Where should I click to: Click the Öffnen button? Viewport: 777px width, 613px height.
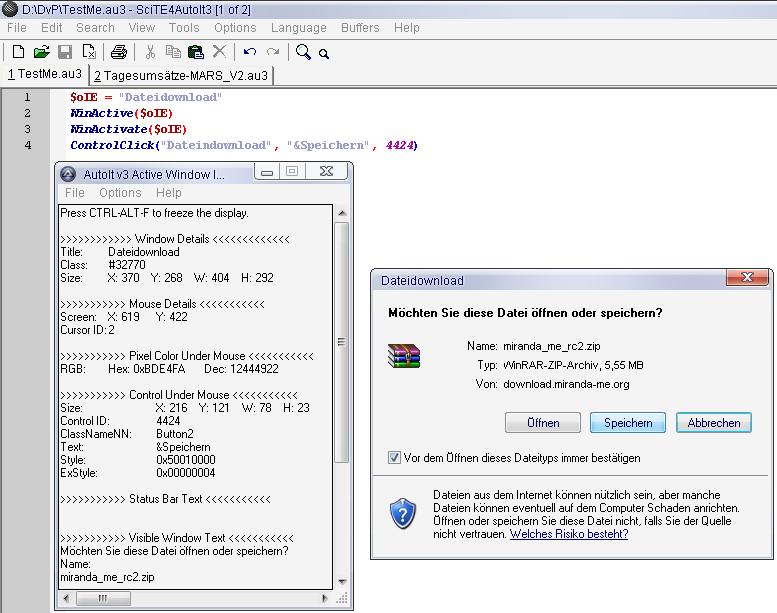point(543,423)
